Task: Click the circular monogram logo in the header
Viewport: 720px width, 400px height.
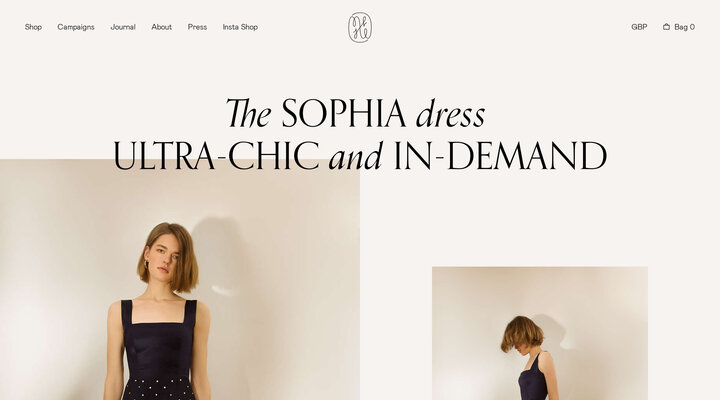Action: [x=360, y=28]
